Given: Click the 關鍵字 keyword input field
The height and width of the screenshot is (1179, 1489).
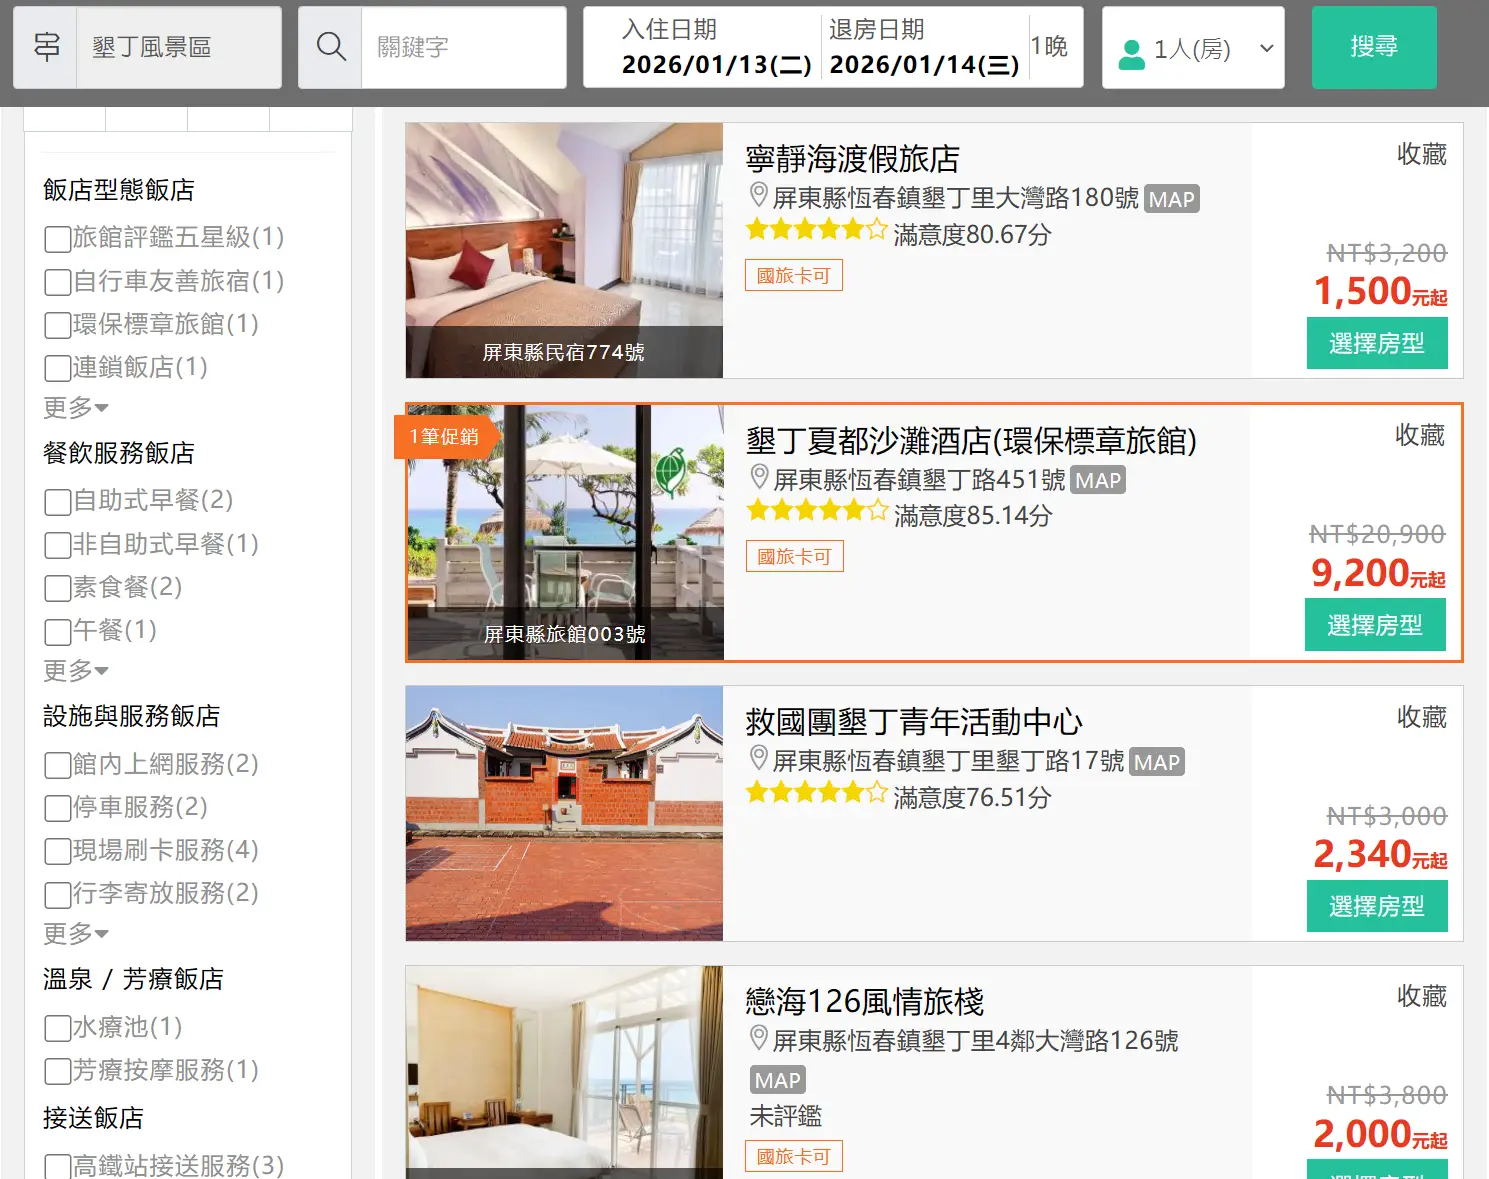Looking at the screenshot, I should tap(462, 47).
